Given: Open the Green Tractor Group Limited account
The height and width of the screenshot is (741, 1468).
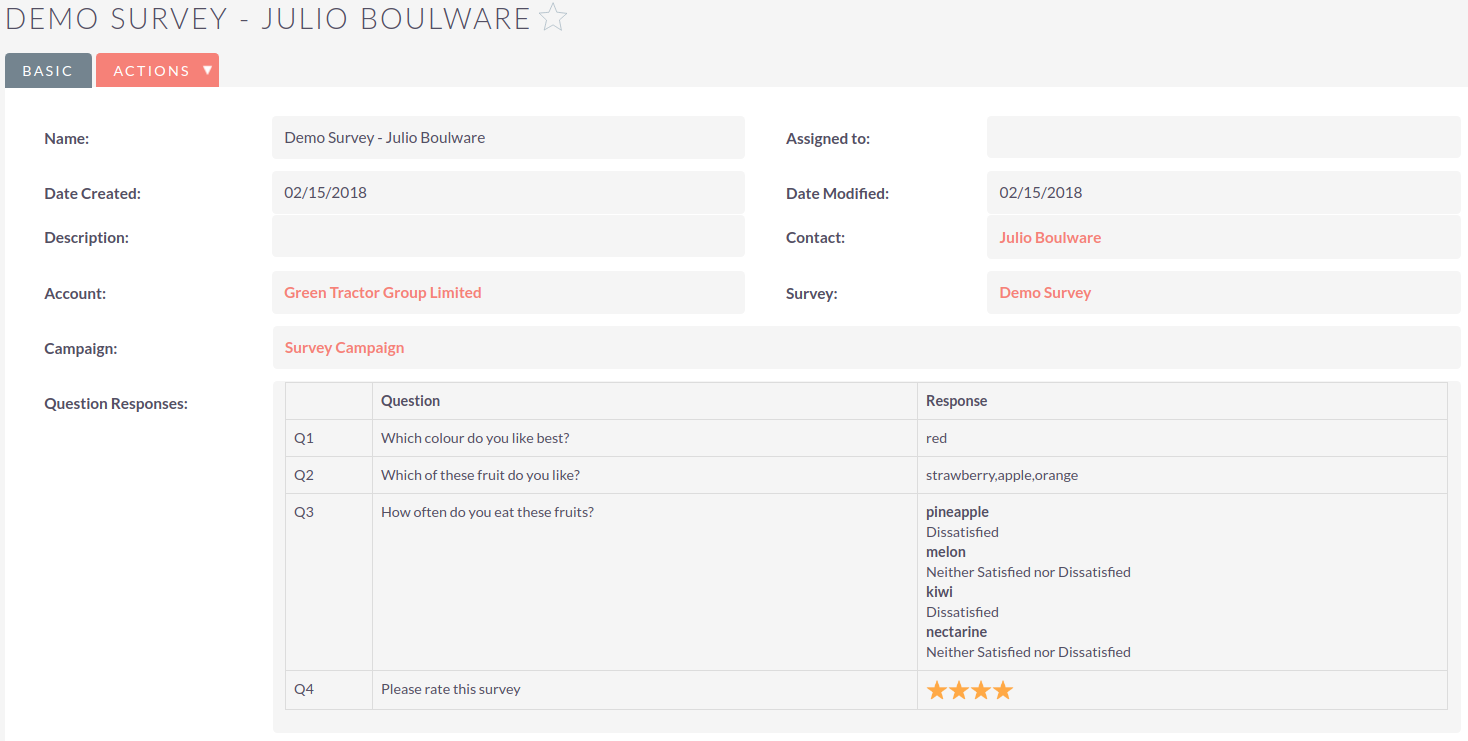Looking at the screenshot, I should click(382, 292).
